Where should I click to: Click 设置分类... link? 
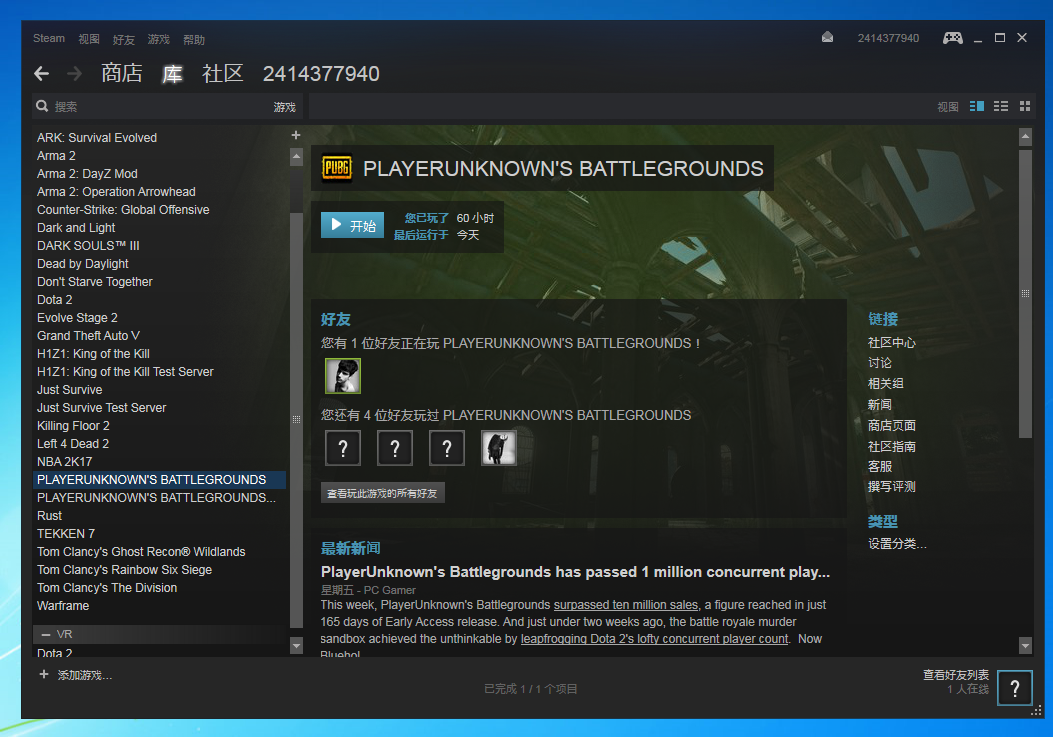point(897,544)
